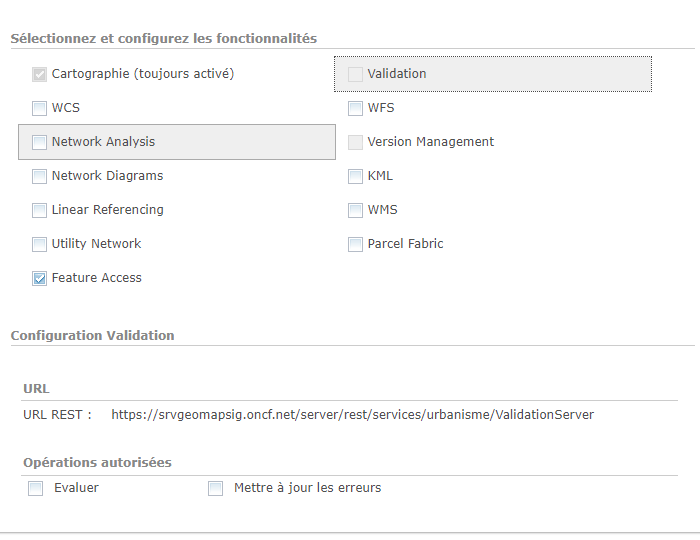Screen dimensions: 700x540
Task: Enable Network Diagrams capability
Action: (x=39, y=176)
